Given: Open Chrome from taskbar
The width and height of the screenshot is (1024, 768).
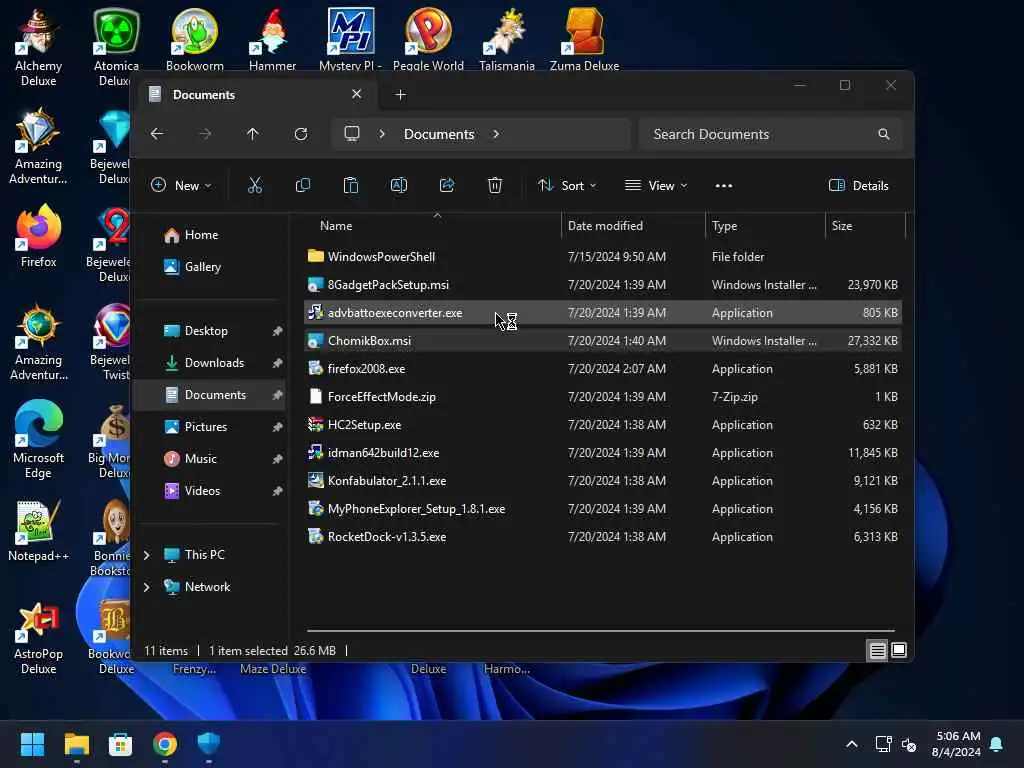Looking at the screenshot, I should (165, 744).
